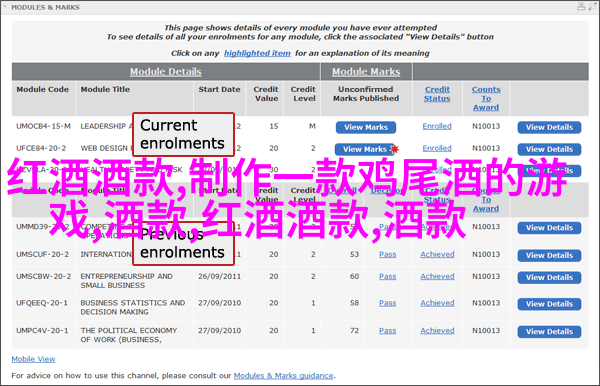600x386 pixels.
Task: View Details for UMSCUF-20-2 row
Action: pyautogui.click(x=549, y=256)
